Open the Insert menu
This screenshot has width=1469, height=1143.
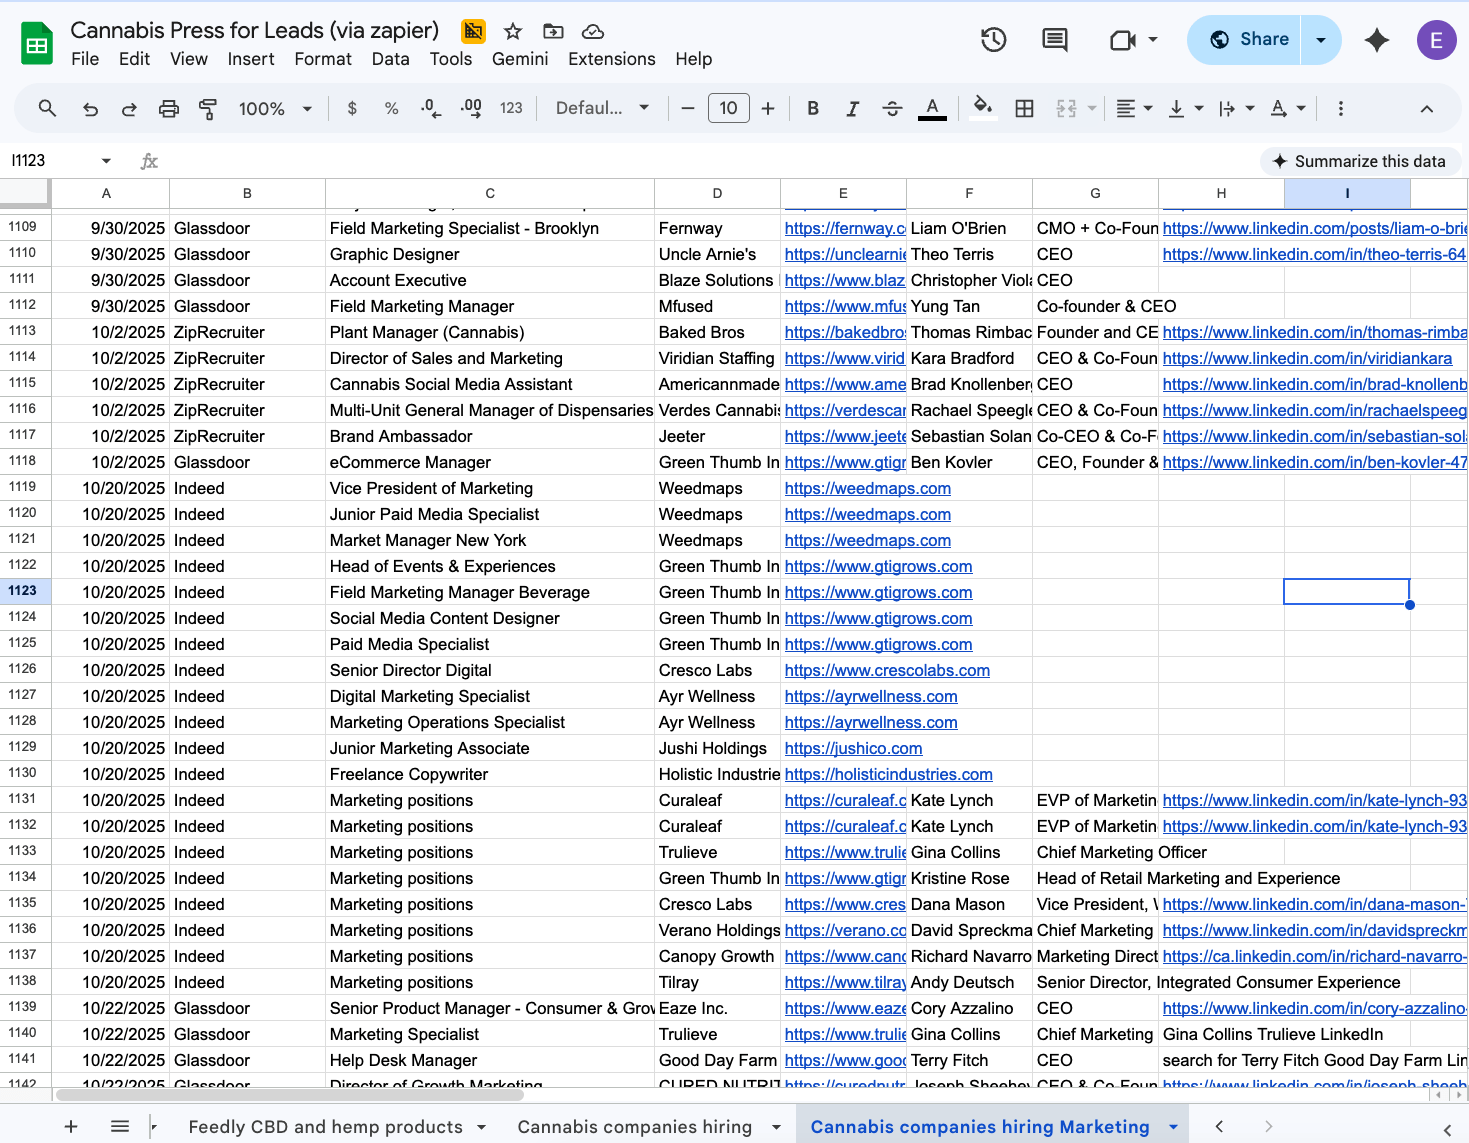pos(251,59)
